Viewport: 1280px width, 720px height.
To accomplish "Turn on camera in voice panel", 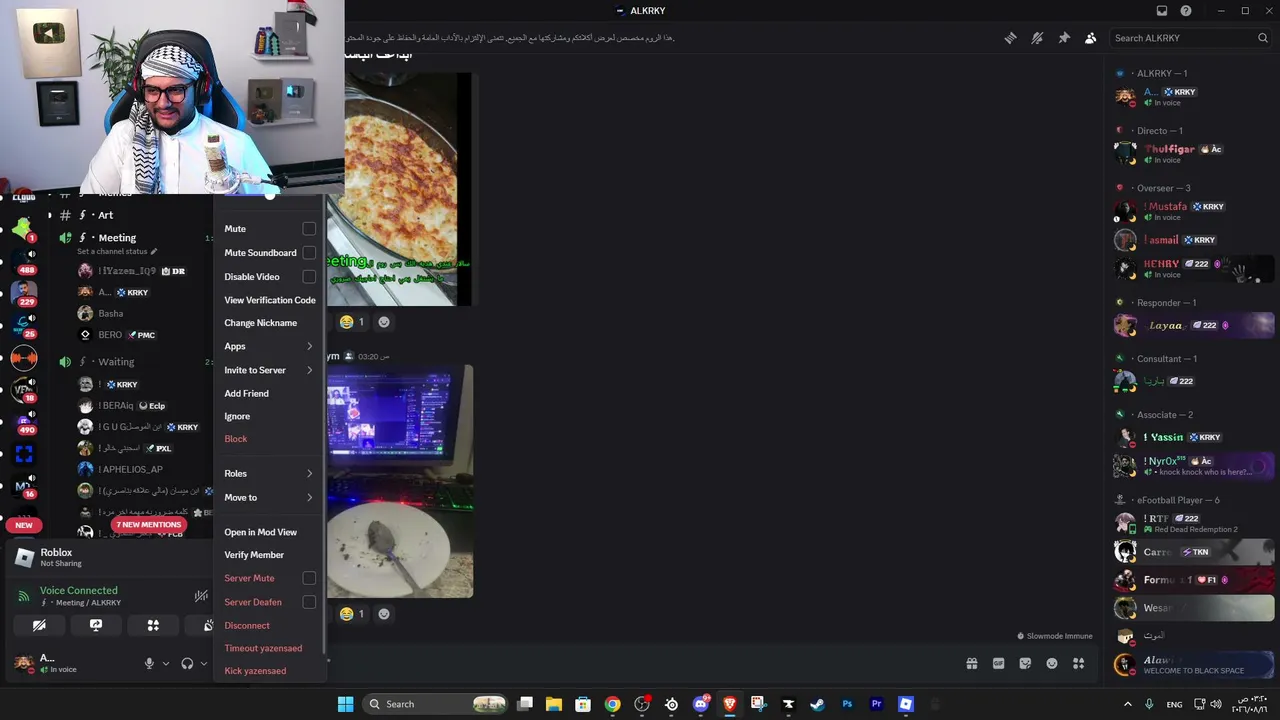I will 39,625.
